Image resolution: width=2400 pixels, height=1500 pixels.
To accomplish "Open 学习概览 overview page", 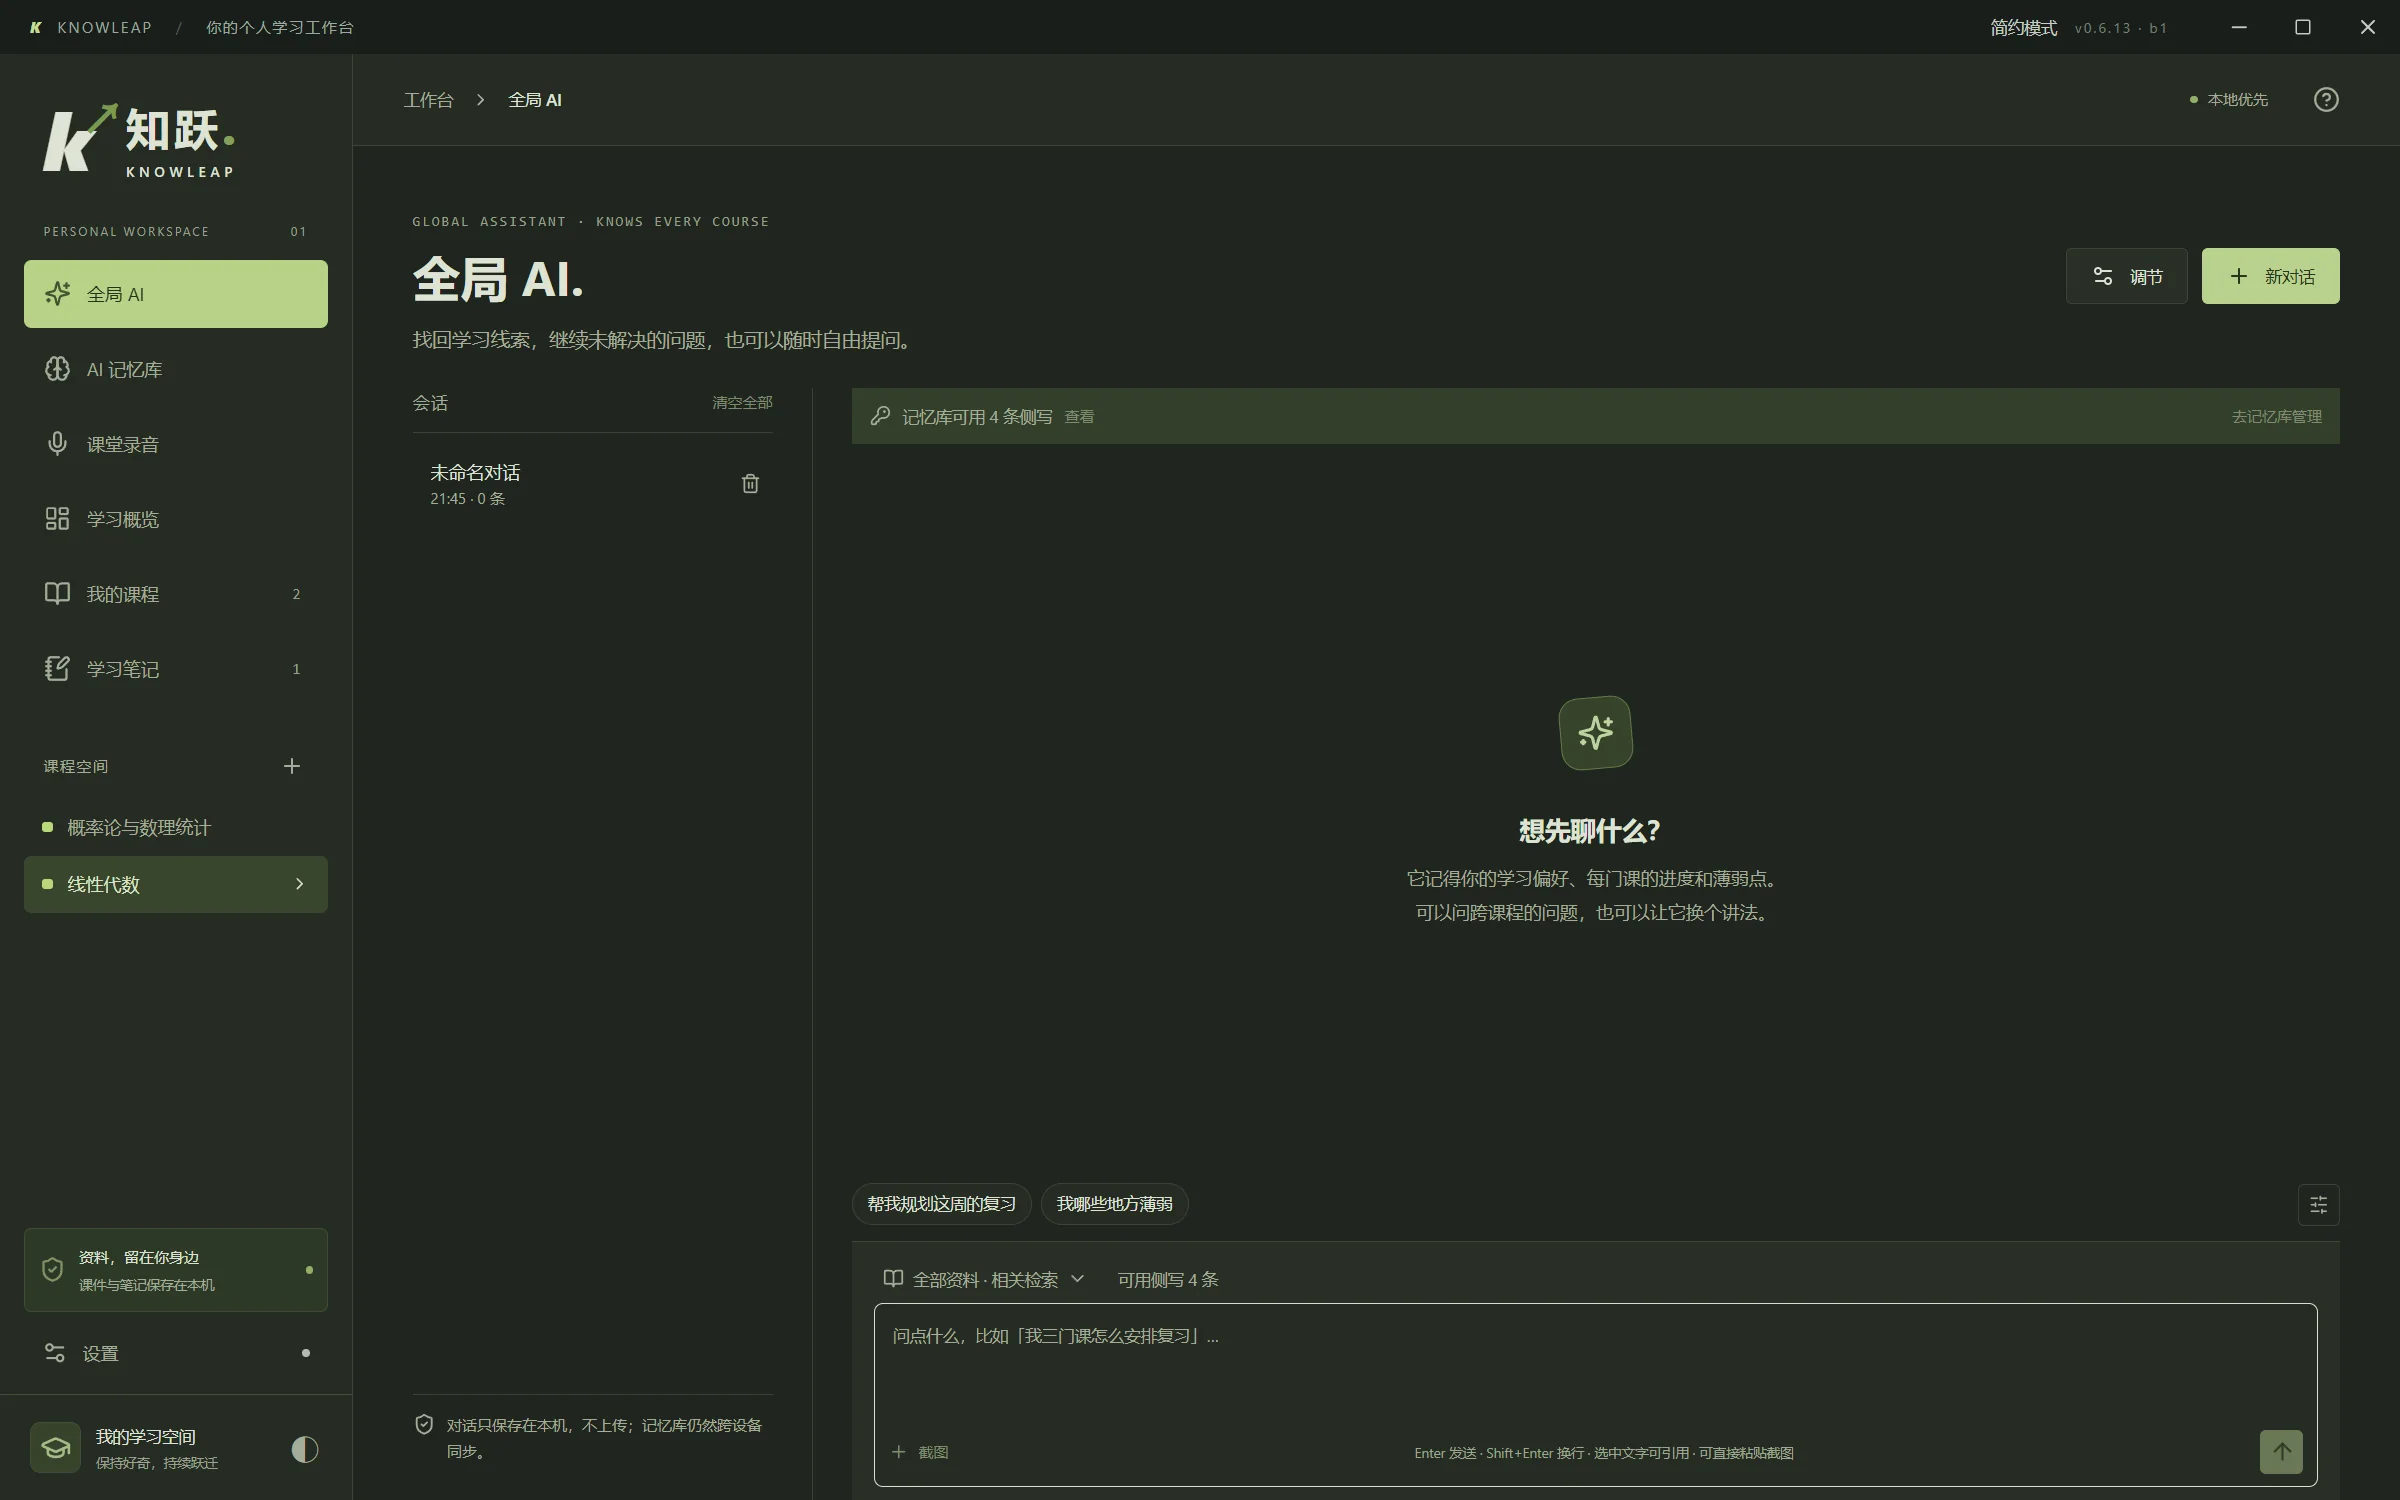I will 176,519.
